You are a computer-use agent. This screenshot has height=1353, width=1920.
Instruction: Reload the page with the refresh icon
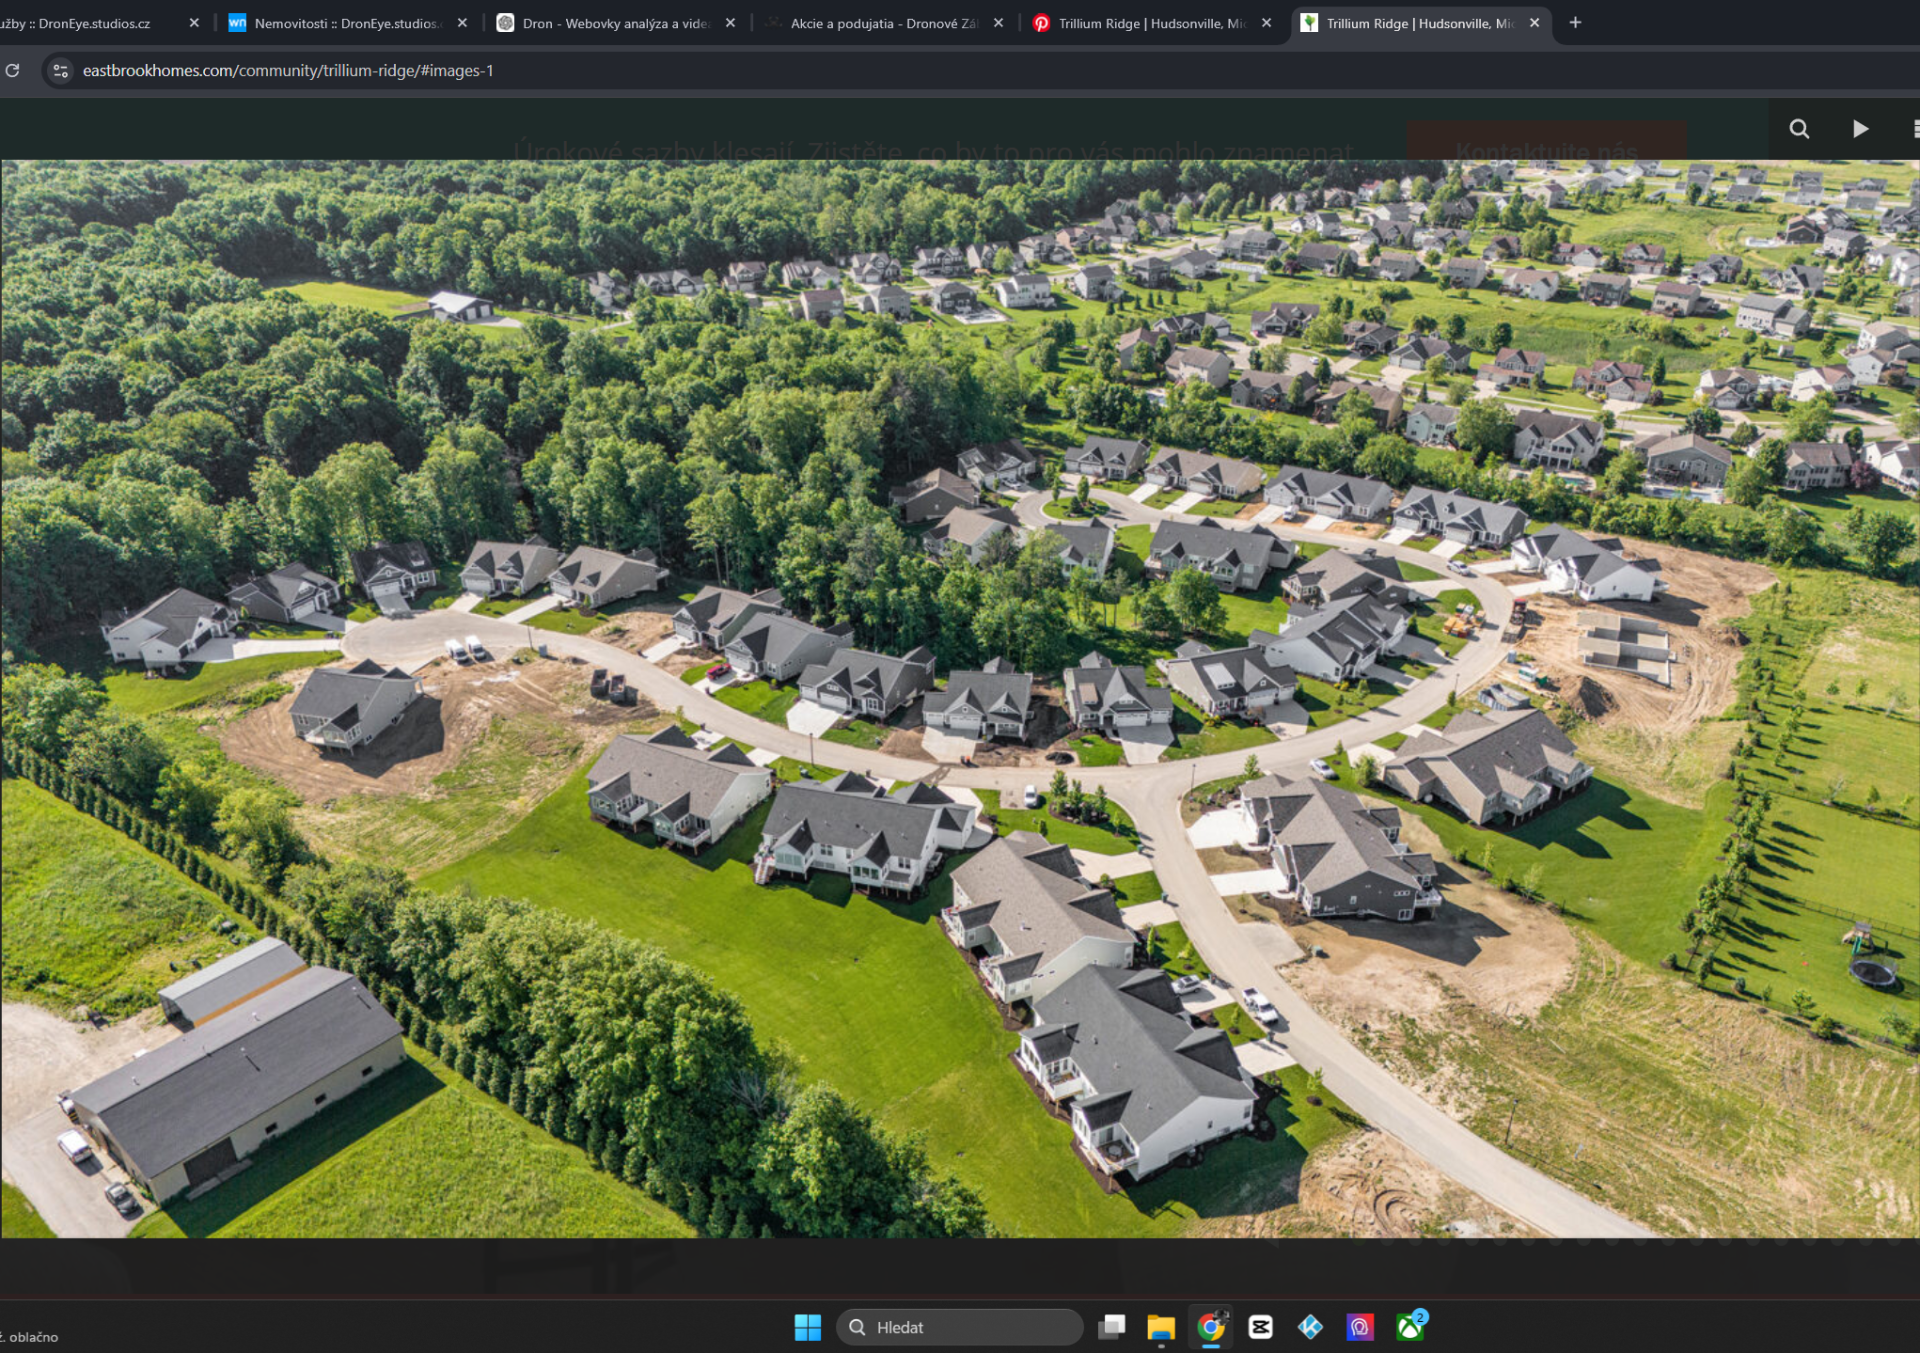pos(13,70)
